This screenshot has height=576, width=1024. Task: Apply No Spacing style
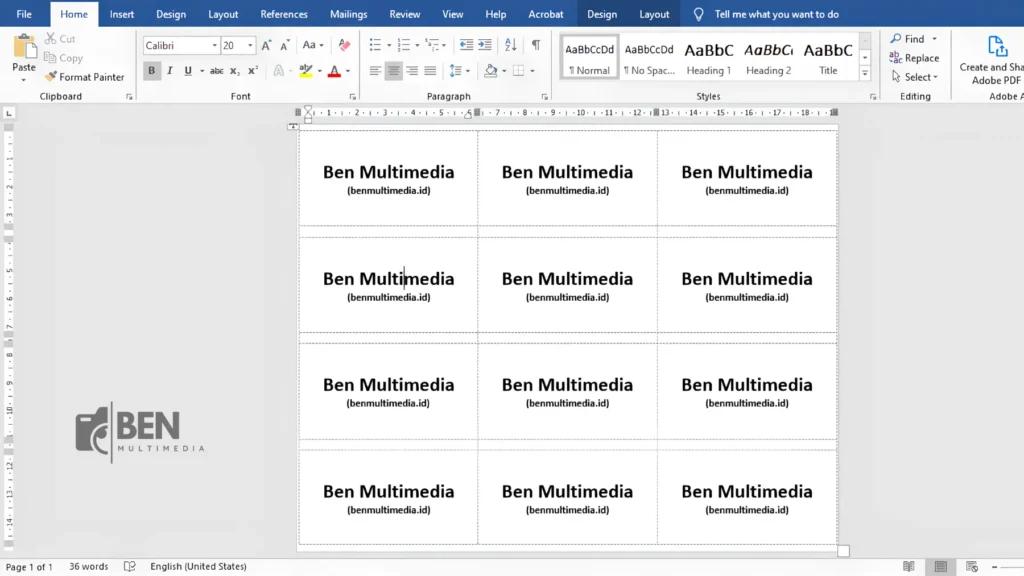pos(648,57)
